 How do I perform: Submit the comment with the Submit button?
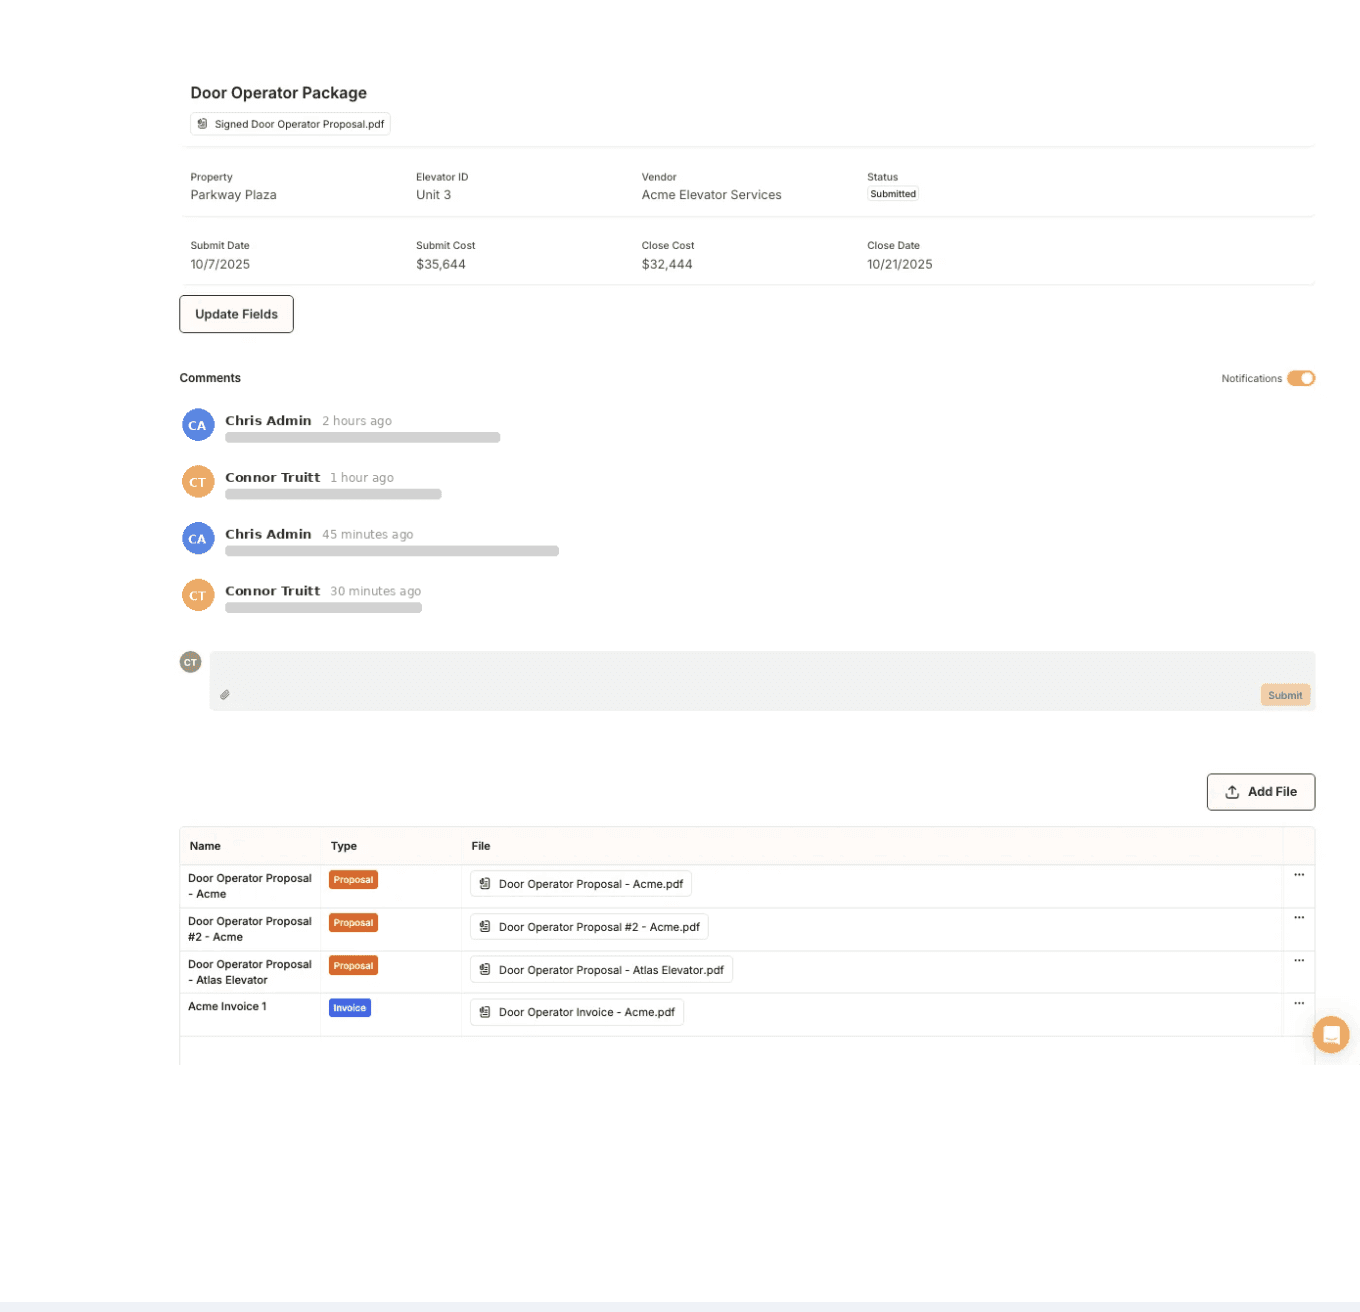tap(1285, 695)
